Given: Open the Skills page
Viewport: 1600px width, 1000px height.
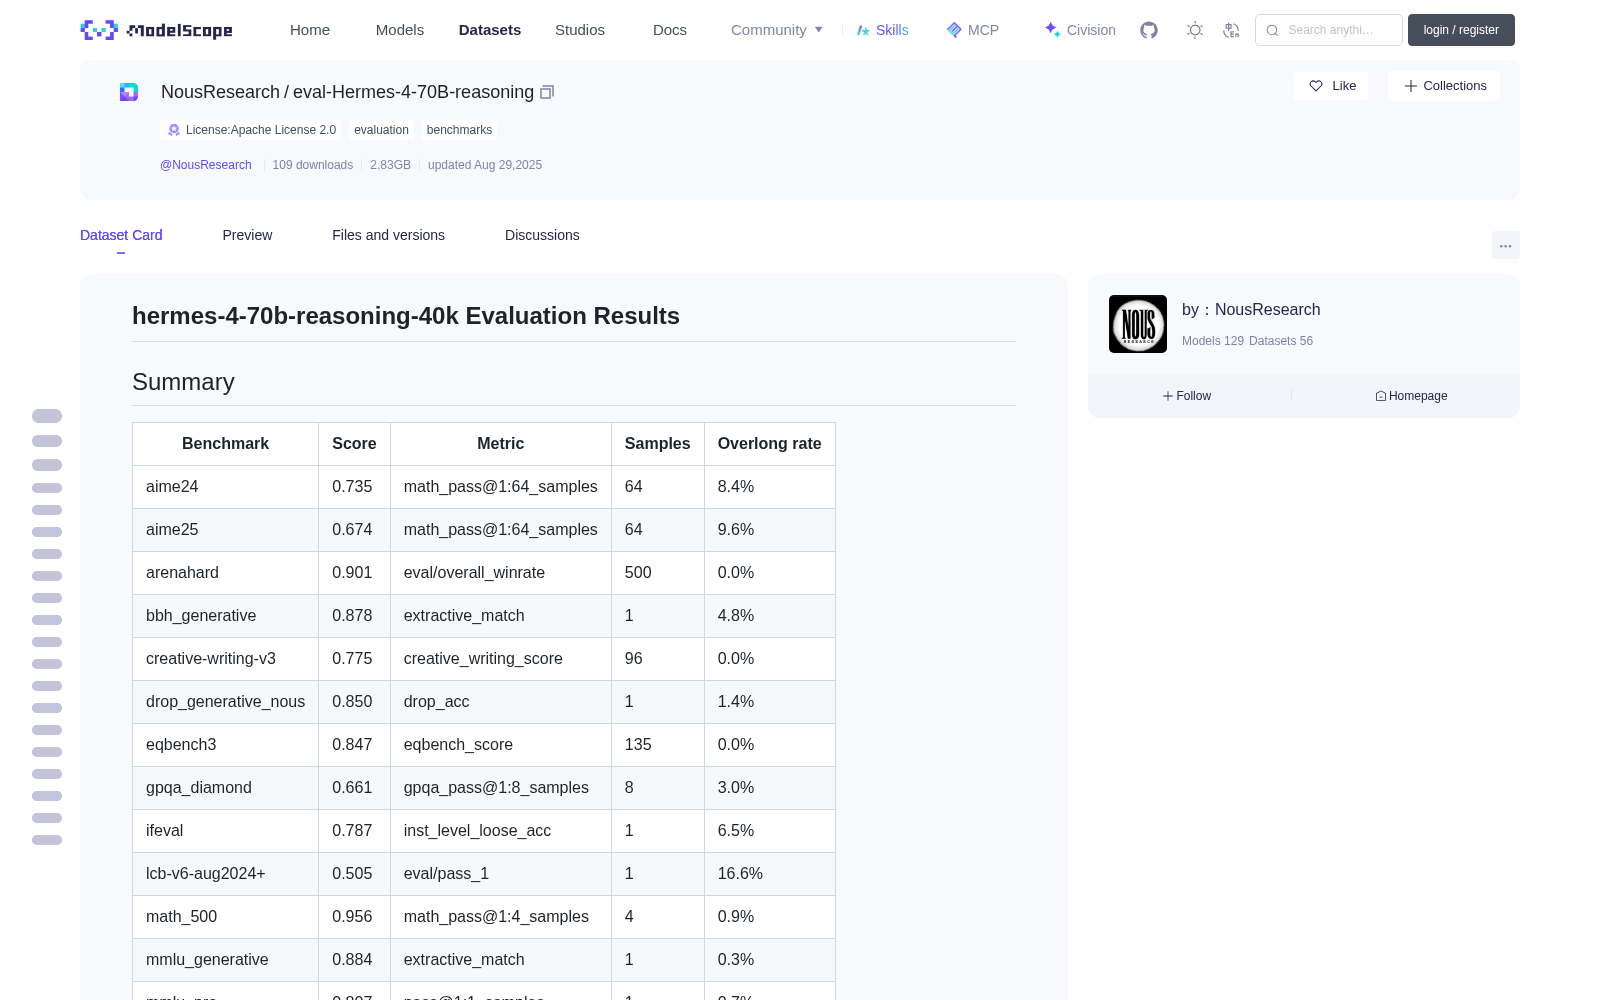Looking at the screenshot, I should (882, 30).
